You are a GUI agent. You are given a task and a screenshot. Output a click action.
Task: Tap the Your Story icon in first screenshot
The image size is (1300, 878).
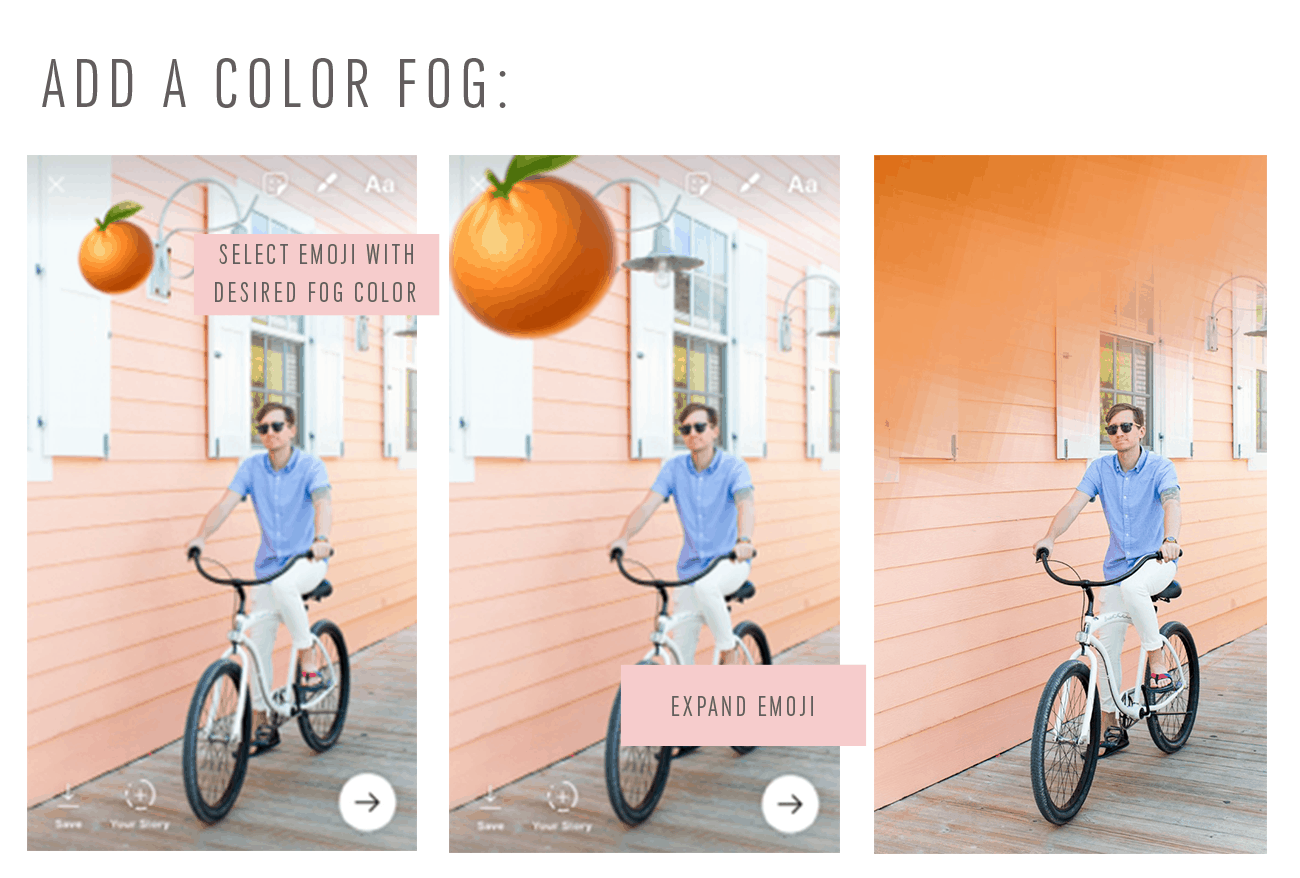point(140,804)
